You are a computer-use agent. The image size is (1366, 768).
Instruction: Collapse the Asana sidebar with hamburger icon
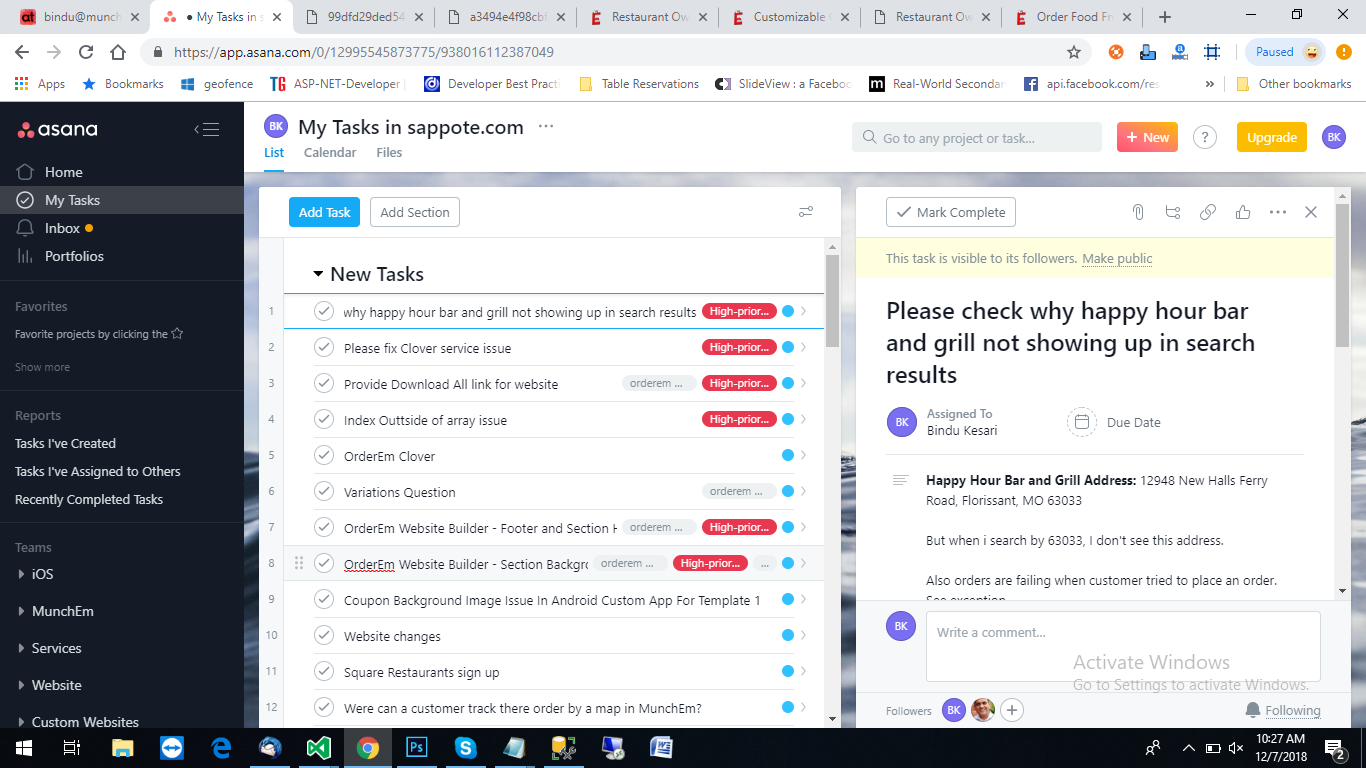click(206, 129)
